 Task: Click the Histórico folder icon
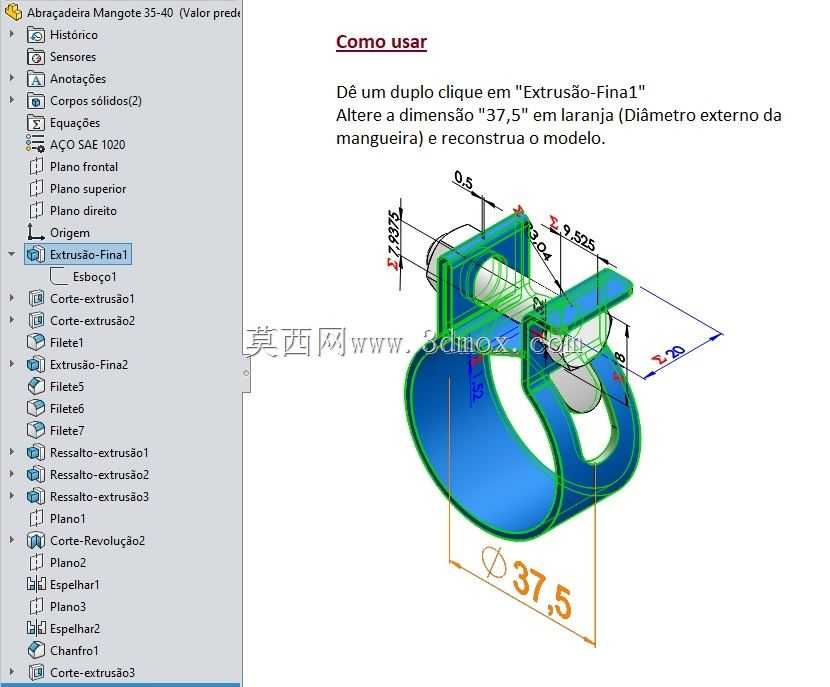pos(35,35)
